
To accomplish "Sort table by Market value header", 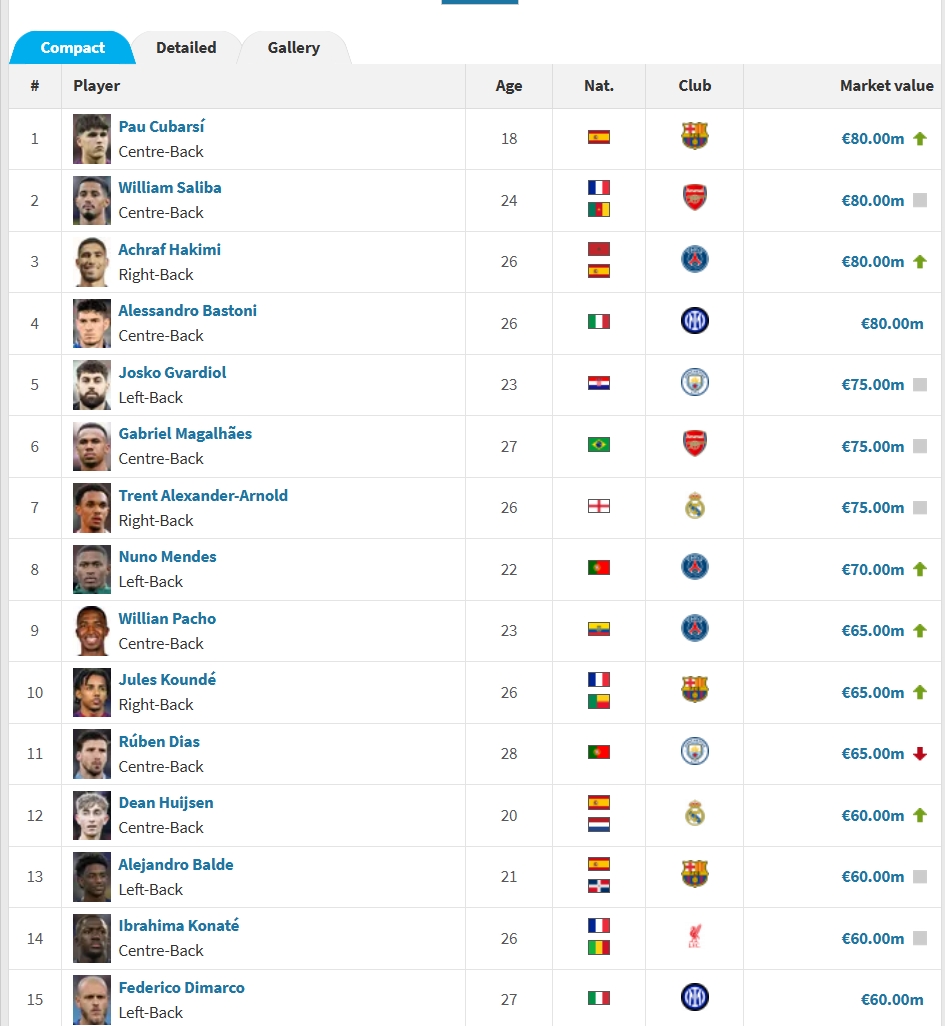I will tap(886, 86).
